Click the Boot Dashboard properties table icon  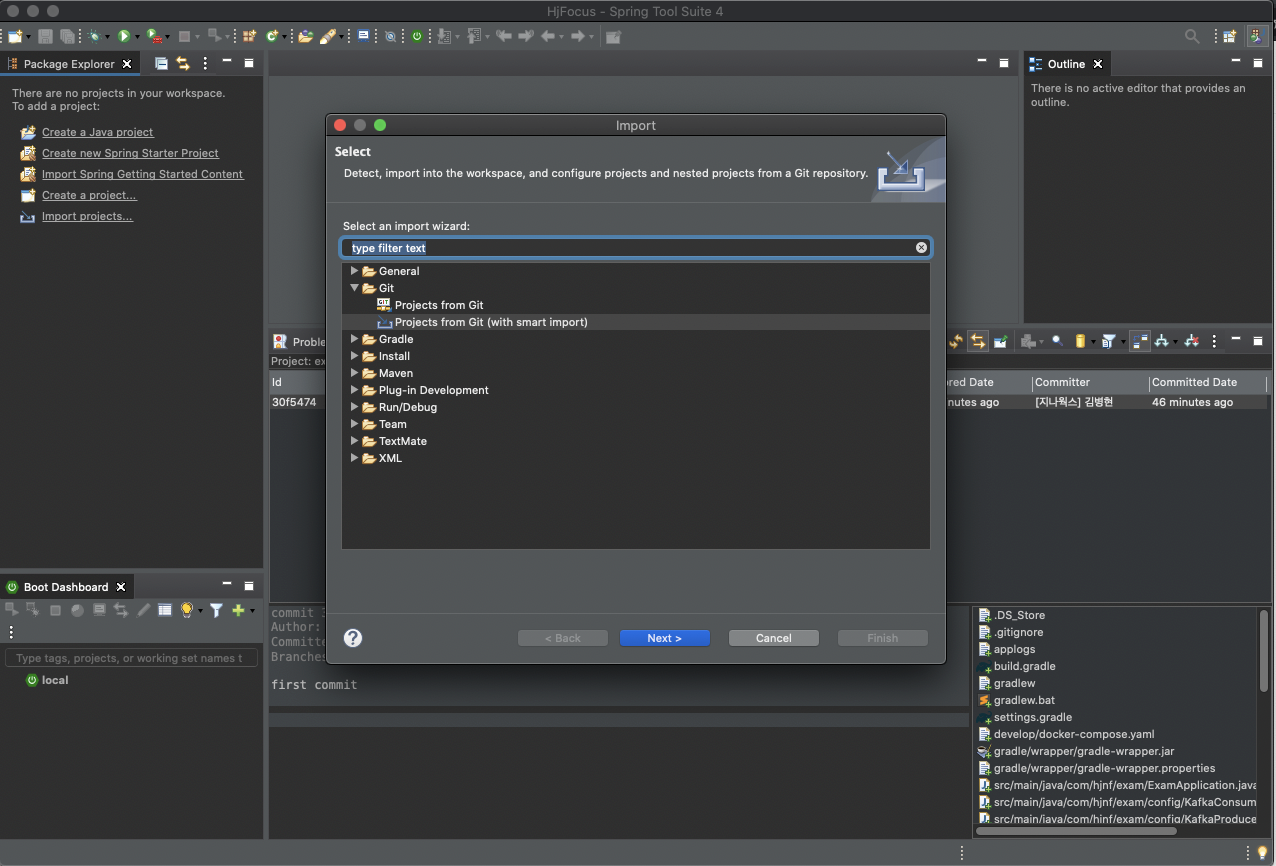165,609
